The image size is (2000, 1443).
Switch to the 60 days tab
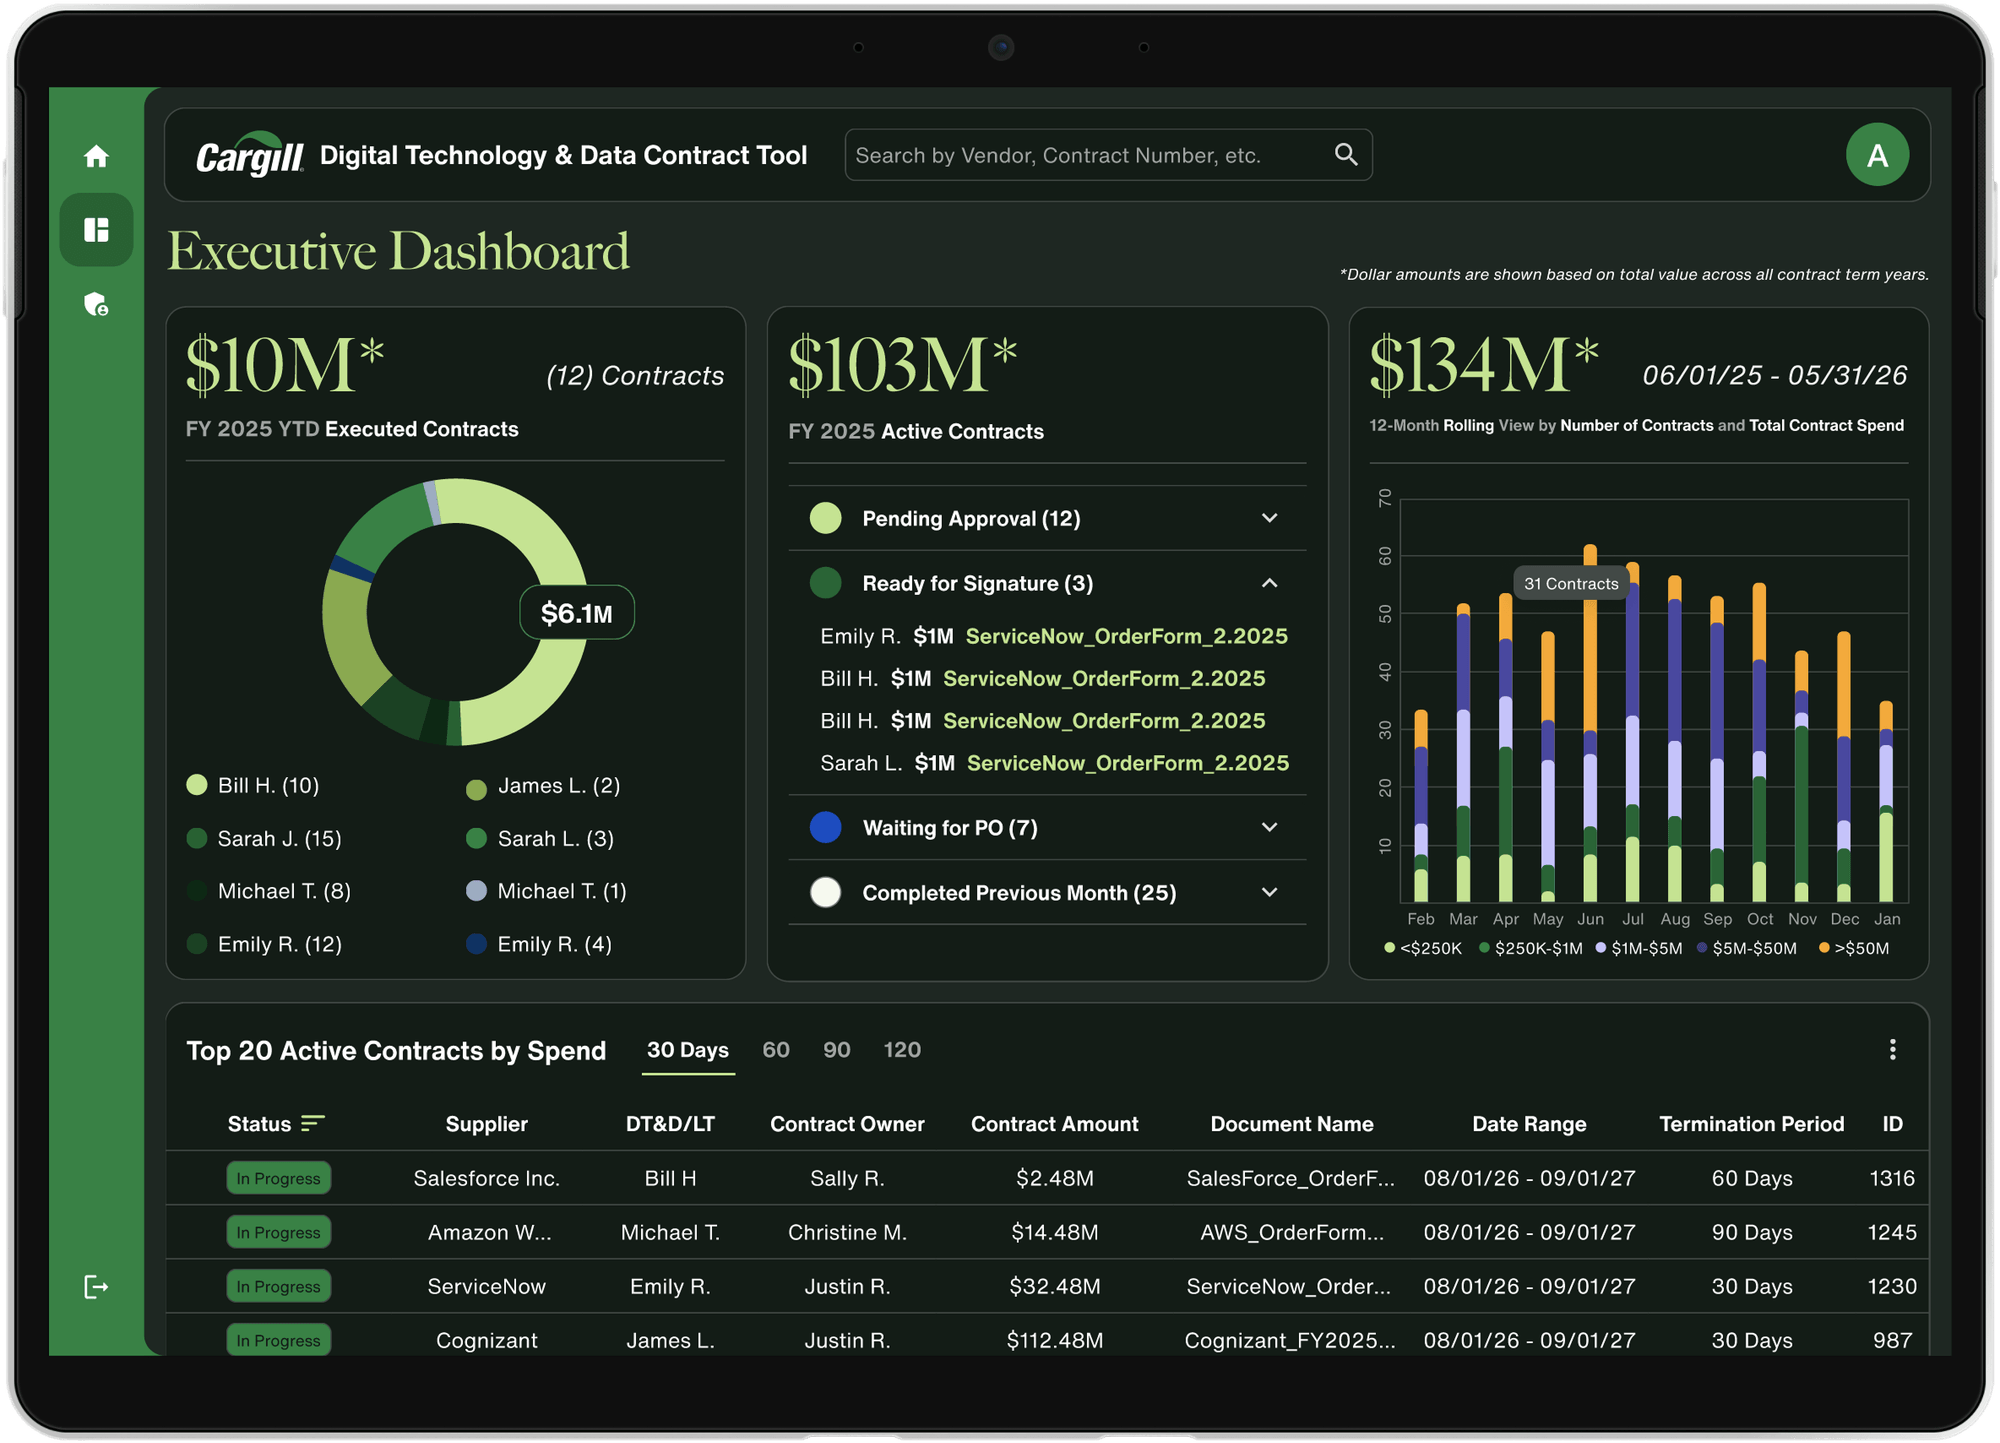pyautogui.click(x=776, y=1050)
